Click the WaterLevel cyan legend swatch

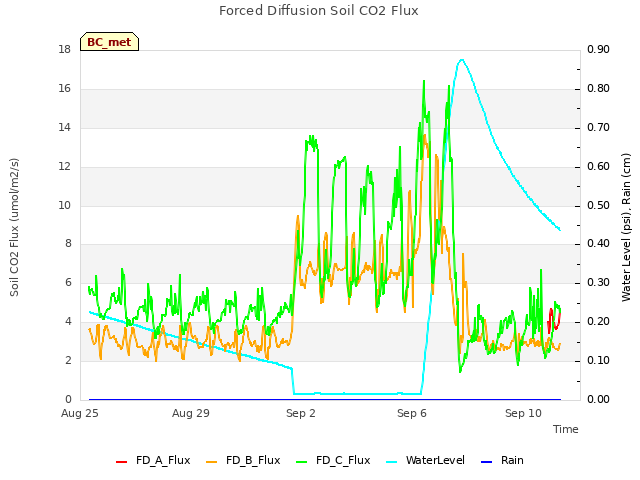click(x=391, y=462)
